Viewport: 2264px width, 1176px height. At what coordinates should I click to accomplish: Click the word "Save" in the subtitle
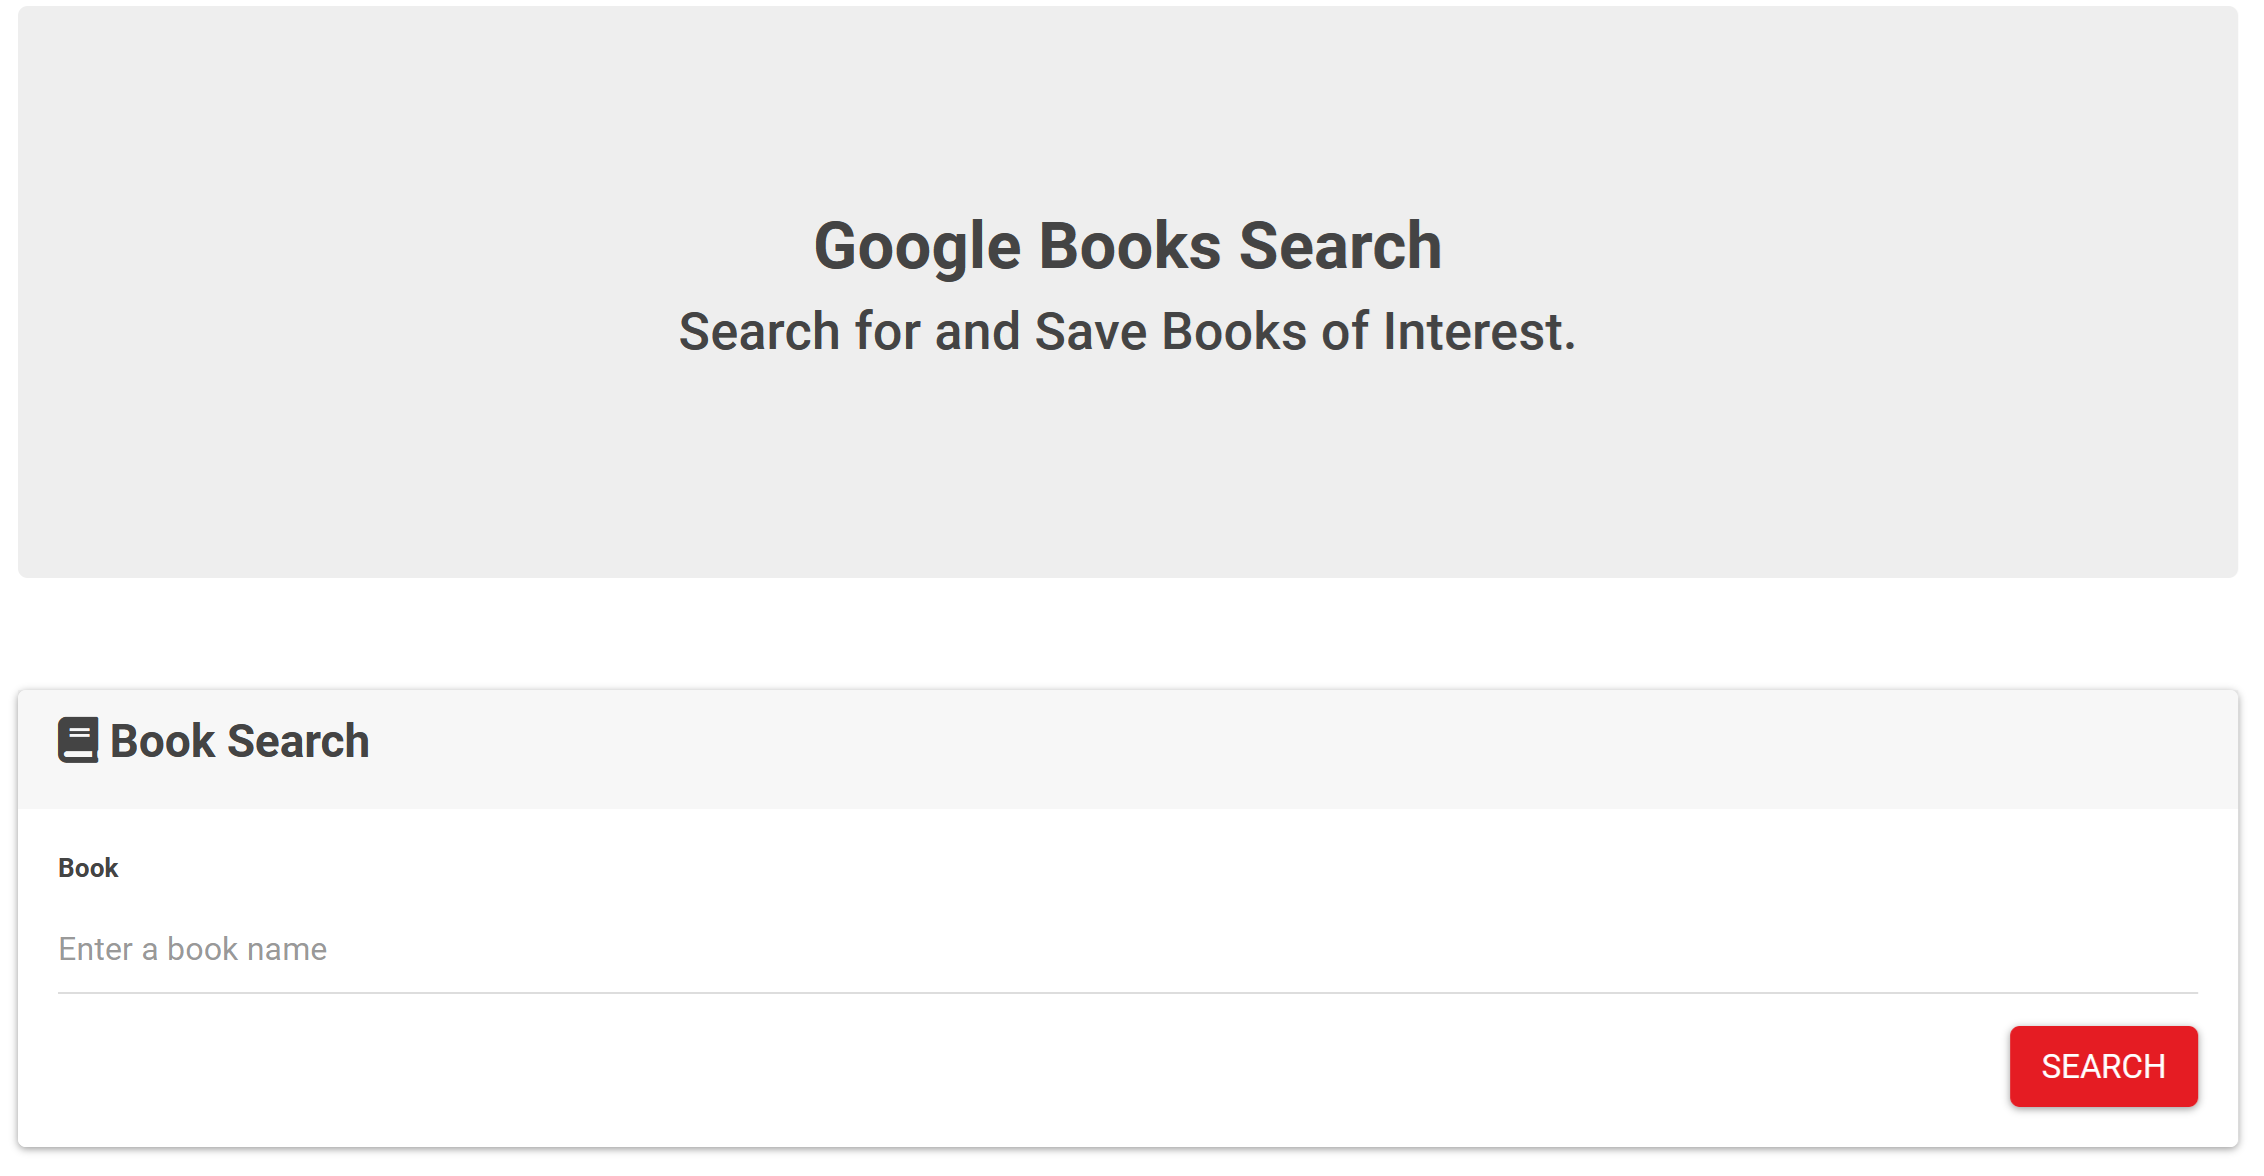pyautogui.click(x=1090, y=332)
